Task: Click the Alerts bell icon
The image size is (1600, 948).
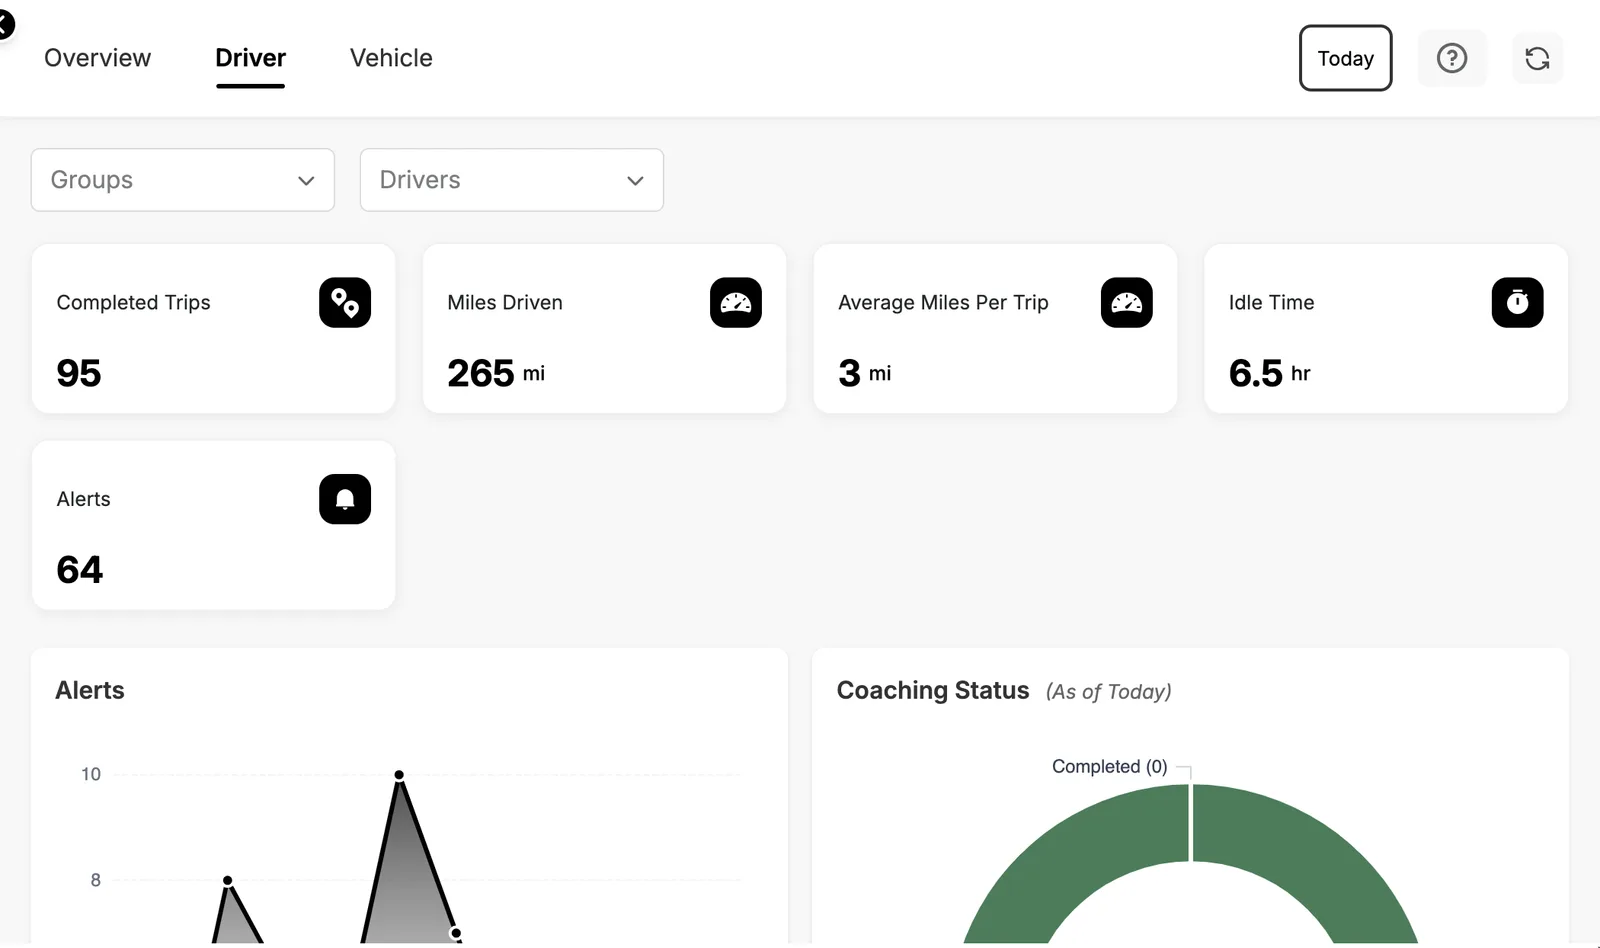Action: [345, 499]
